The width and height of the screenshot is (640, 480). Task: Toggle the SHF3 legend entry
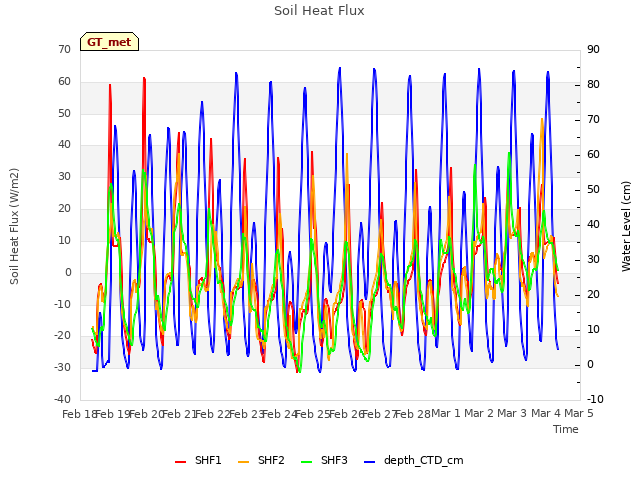pos(324,460)
